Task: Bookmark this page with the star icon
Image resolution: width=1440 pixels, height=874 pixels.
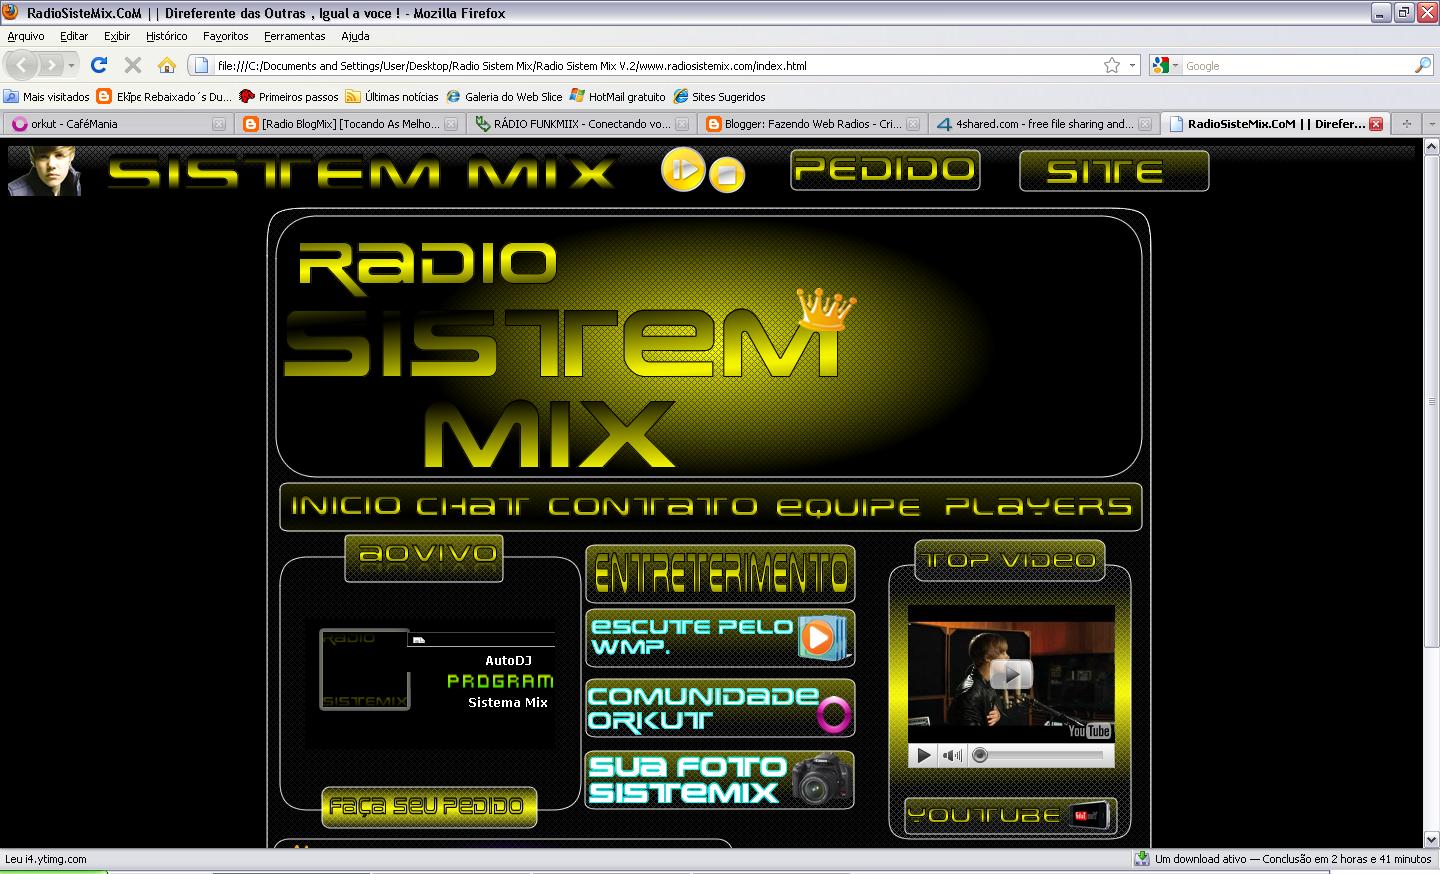Action: 1111,65
